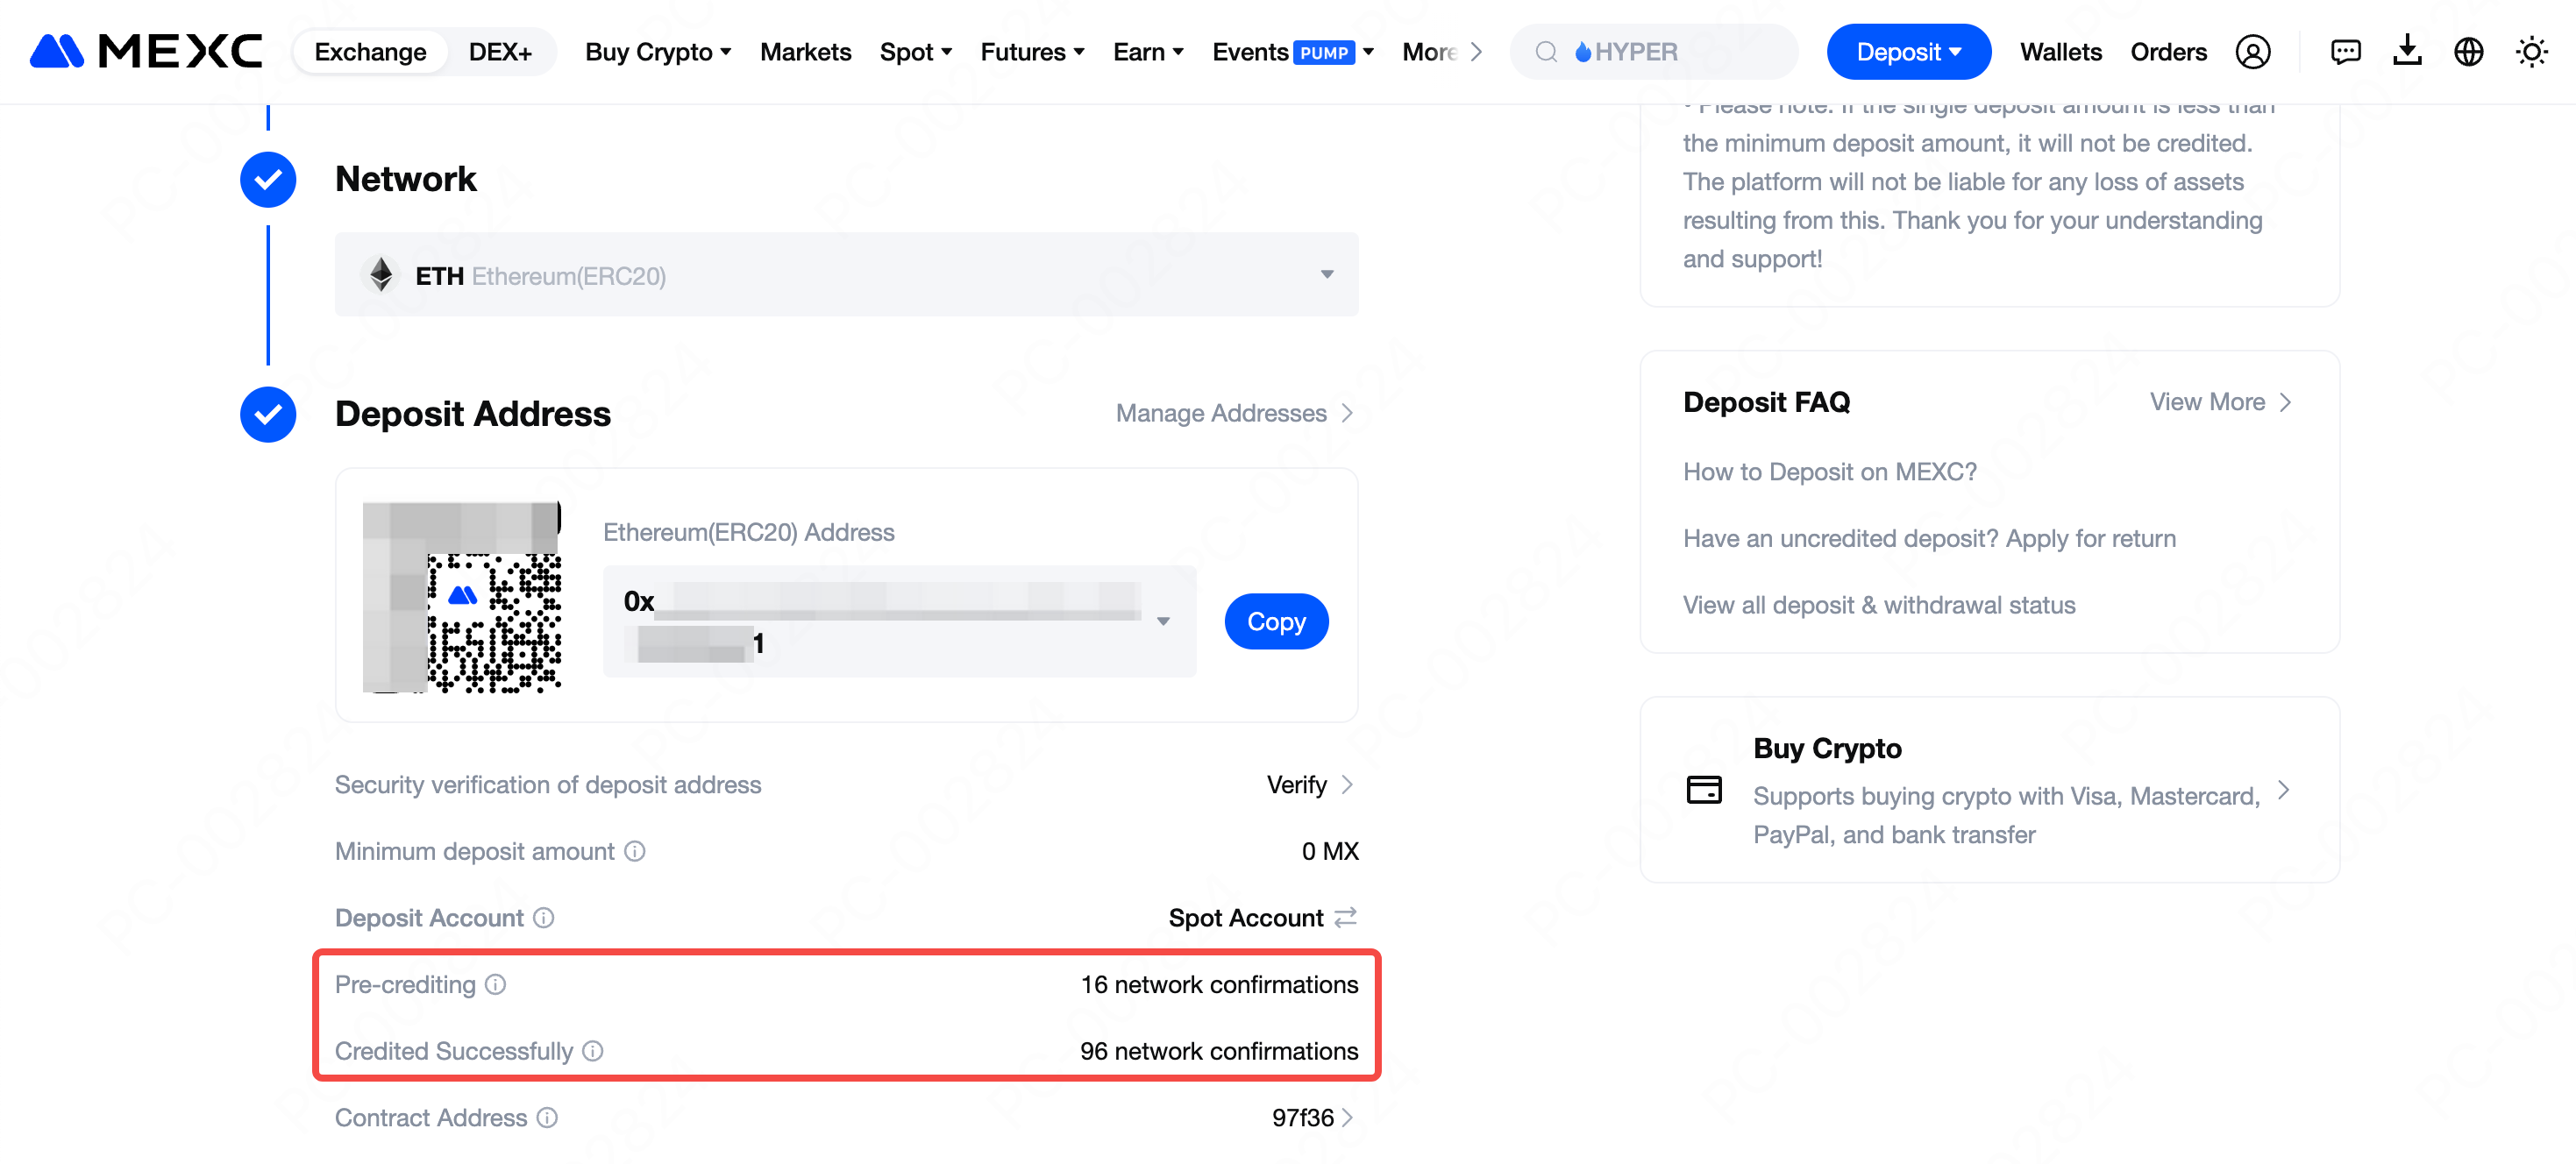Click the HYPER search field
This screenshot has height=1164, width=2576.
pos(1655,52)
